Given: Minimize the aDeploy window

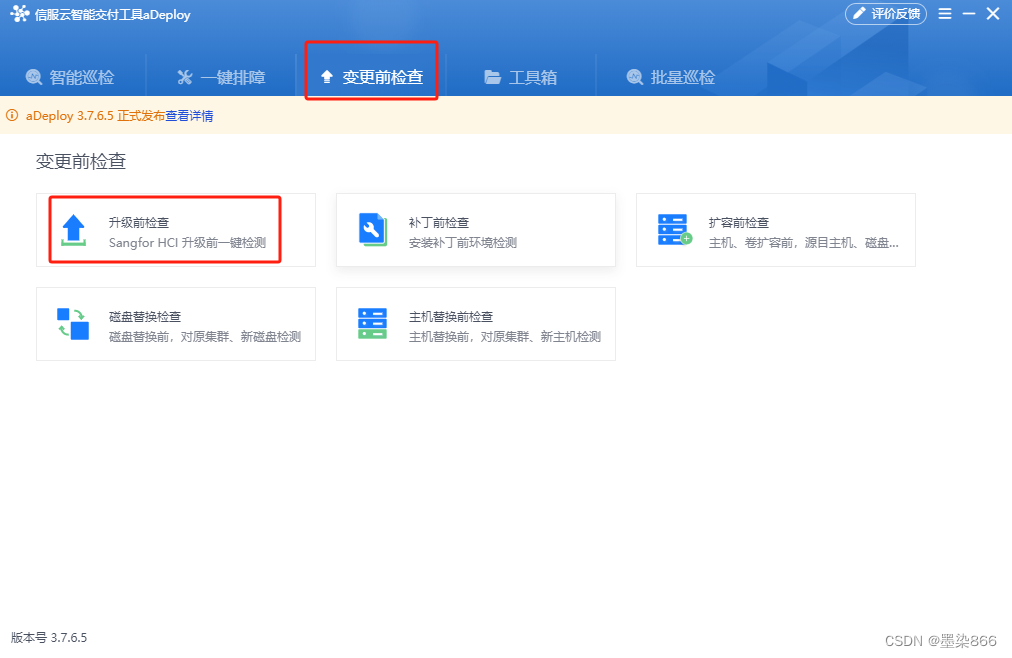Looking at the screenshot, I should pyautogui.click(x=969, y=14).
